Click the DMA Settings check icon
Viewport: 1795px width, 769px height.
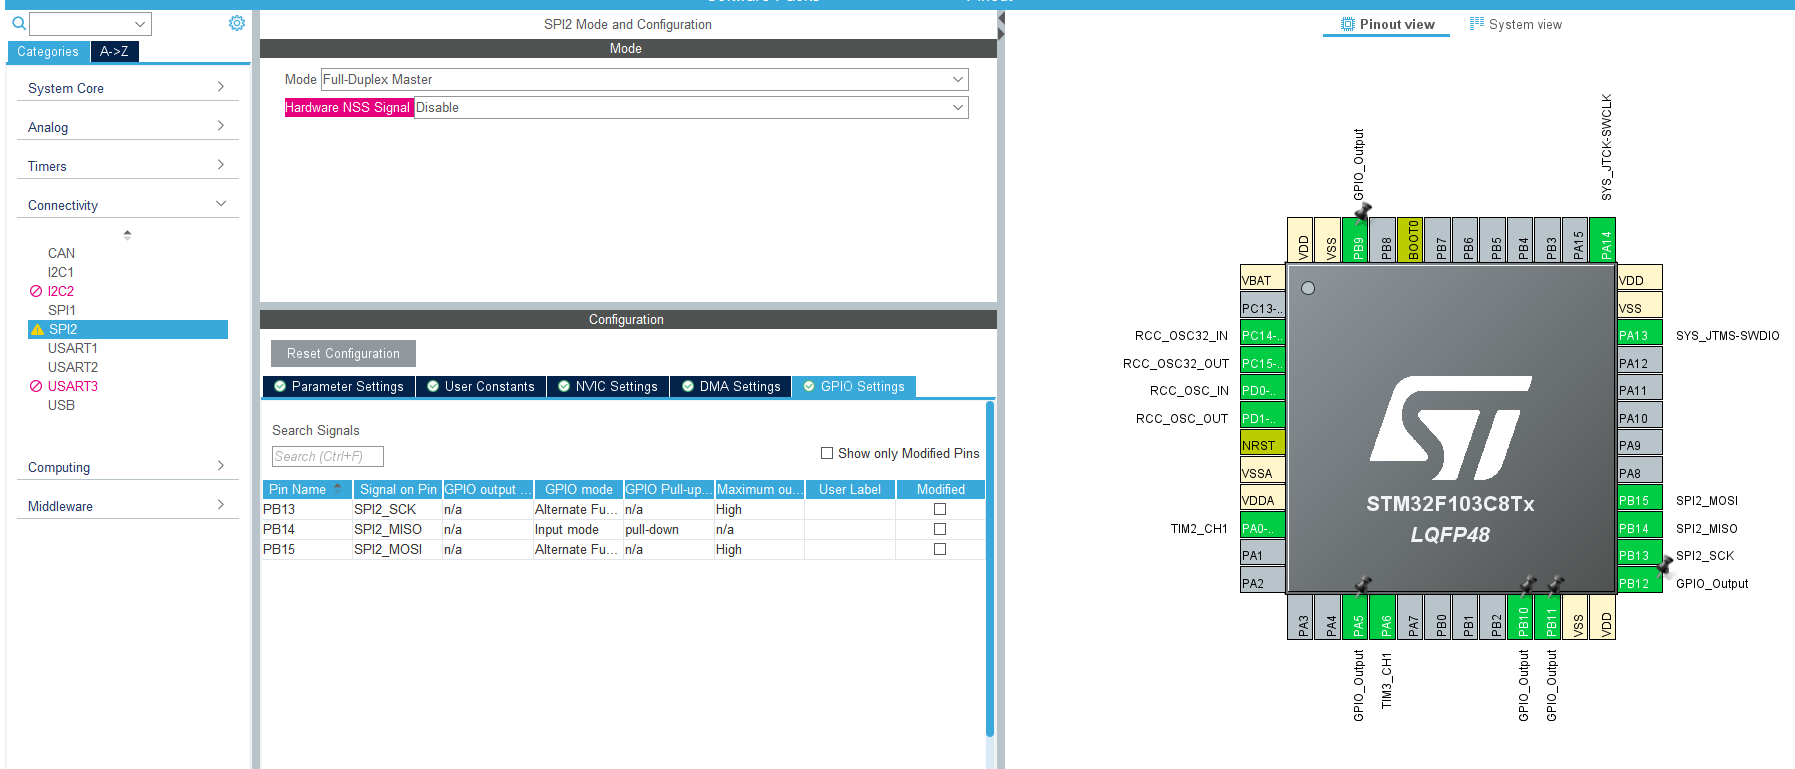pos(688,386)
